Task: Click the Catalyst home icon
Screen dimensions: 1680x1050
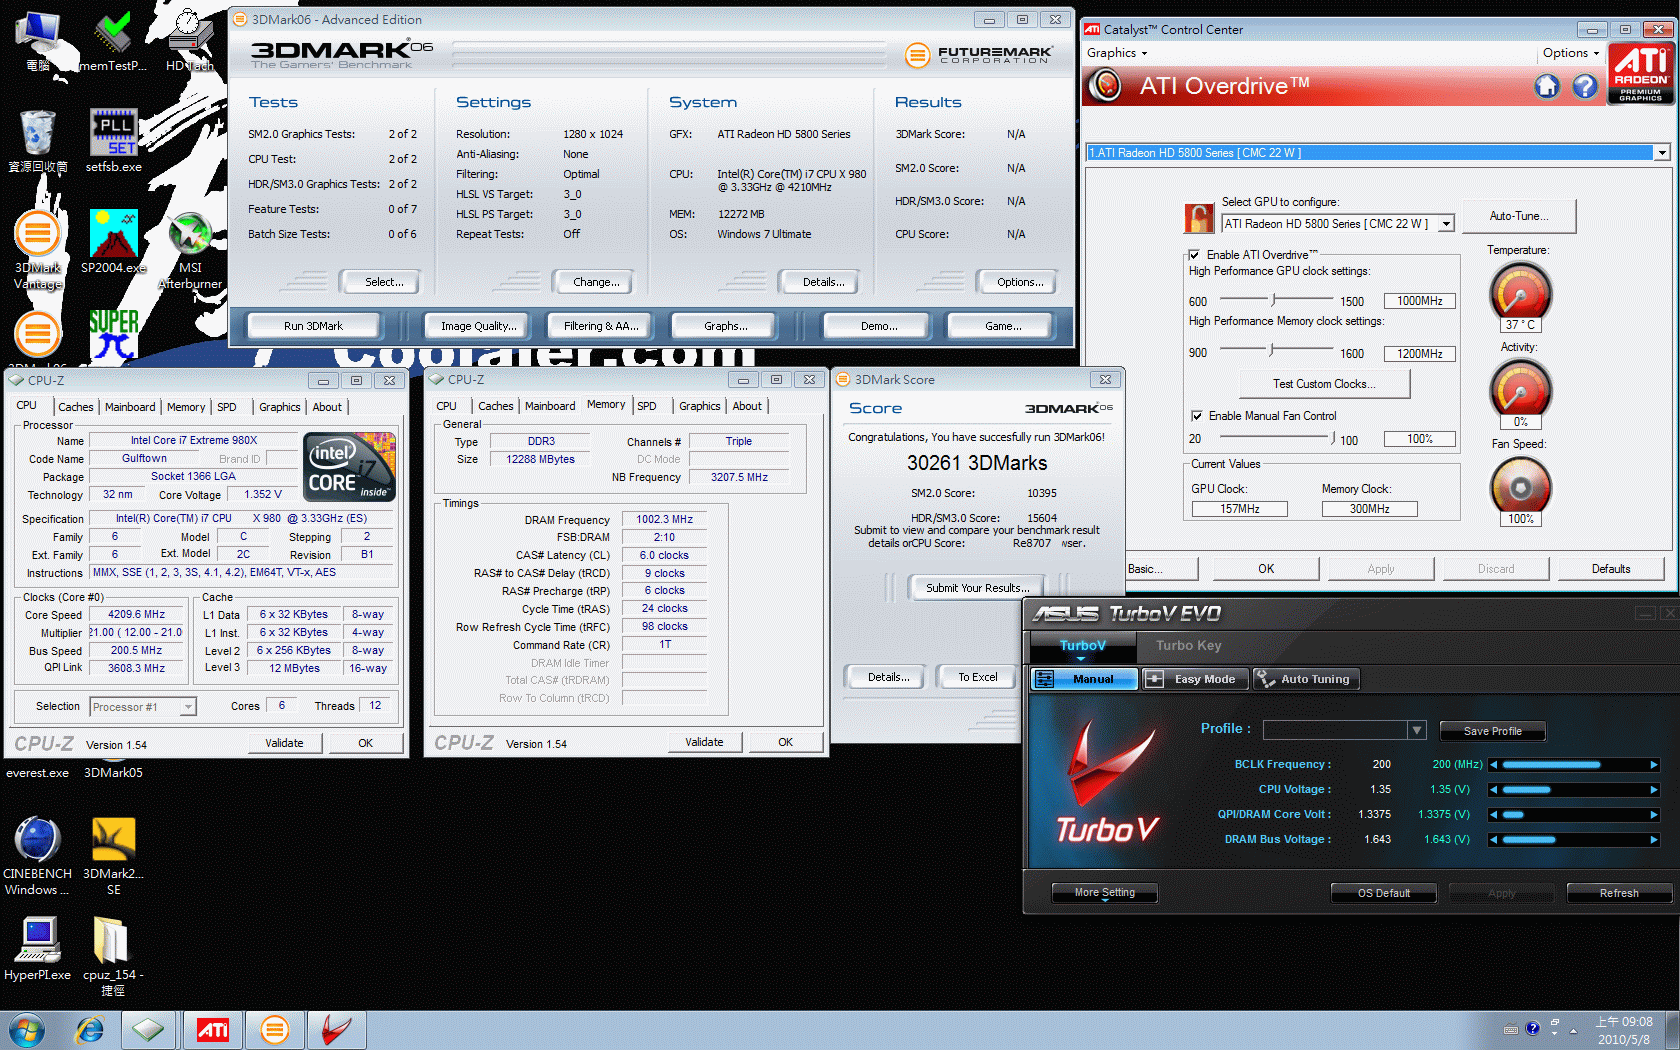Action: pos(1547,87)
